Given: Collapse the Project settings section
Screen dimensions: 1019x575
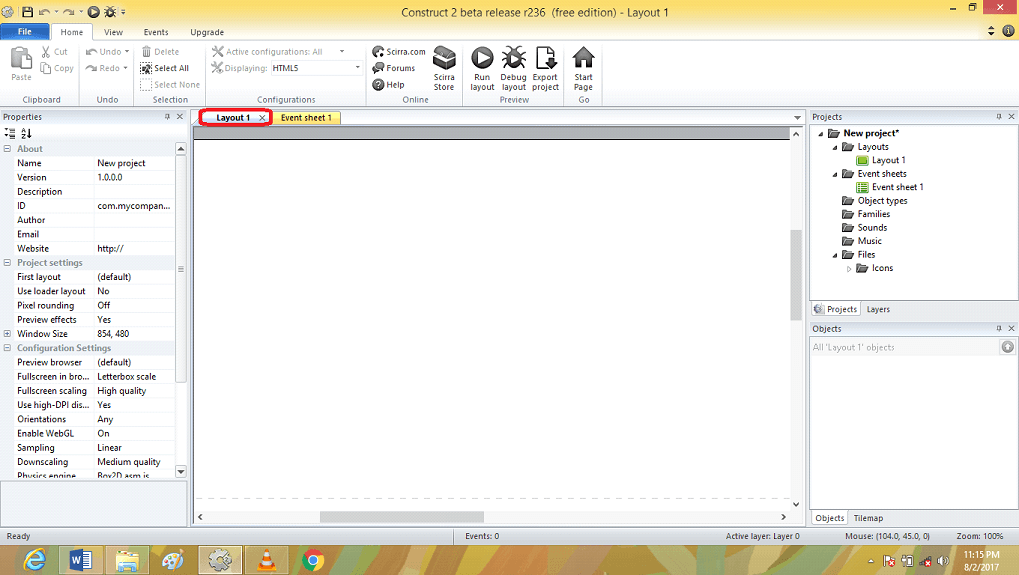Looking at the screenshot, I should click(x=7, y=262).
